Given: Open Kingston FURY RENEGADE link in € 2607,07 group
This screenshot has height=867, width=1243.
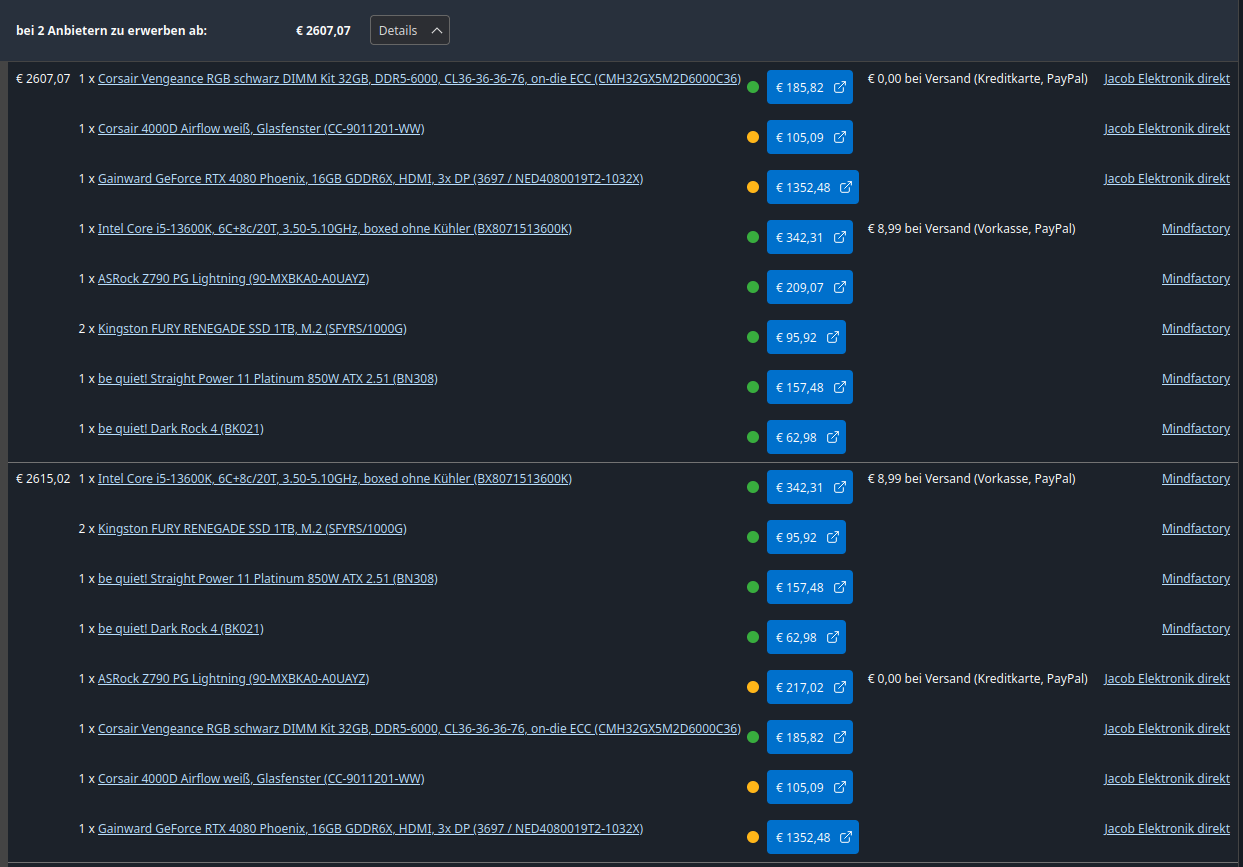Looking at the screenshot, I should [x=252, y=329].
